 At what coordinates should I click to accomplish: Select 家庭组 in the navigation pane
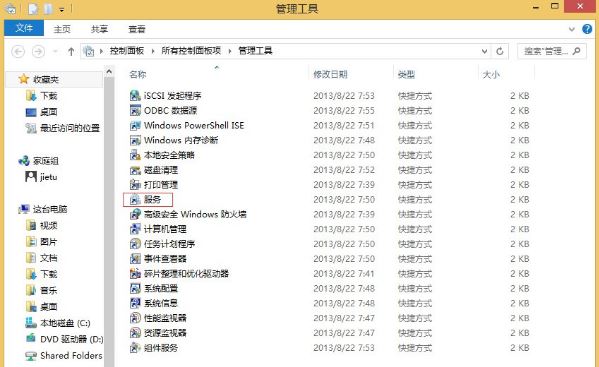(45, 161)
